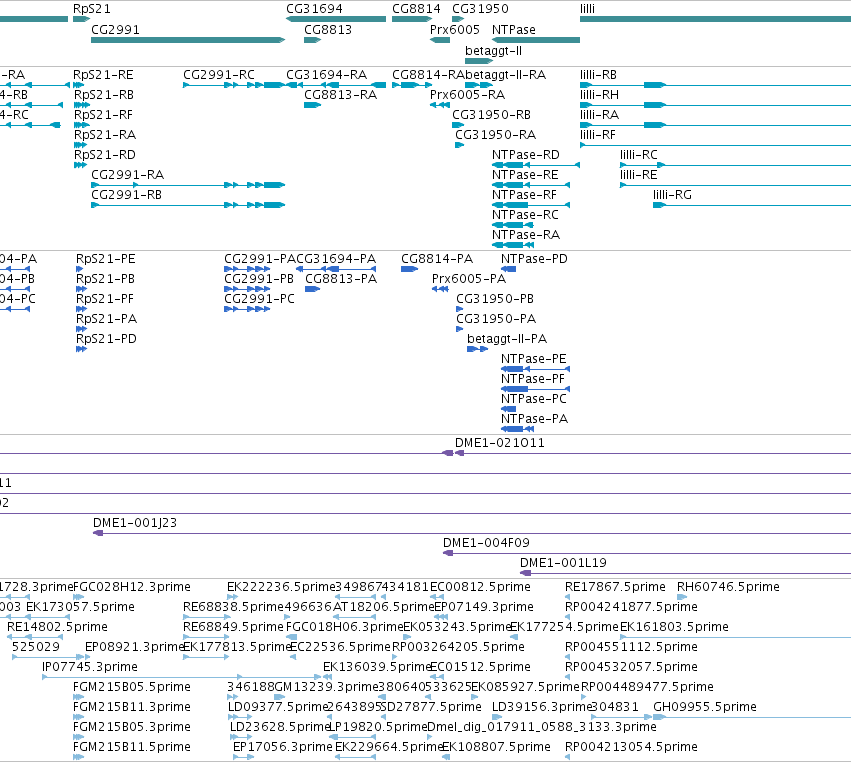Select the CG2991 gene label

point(115,30)
